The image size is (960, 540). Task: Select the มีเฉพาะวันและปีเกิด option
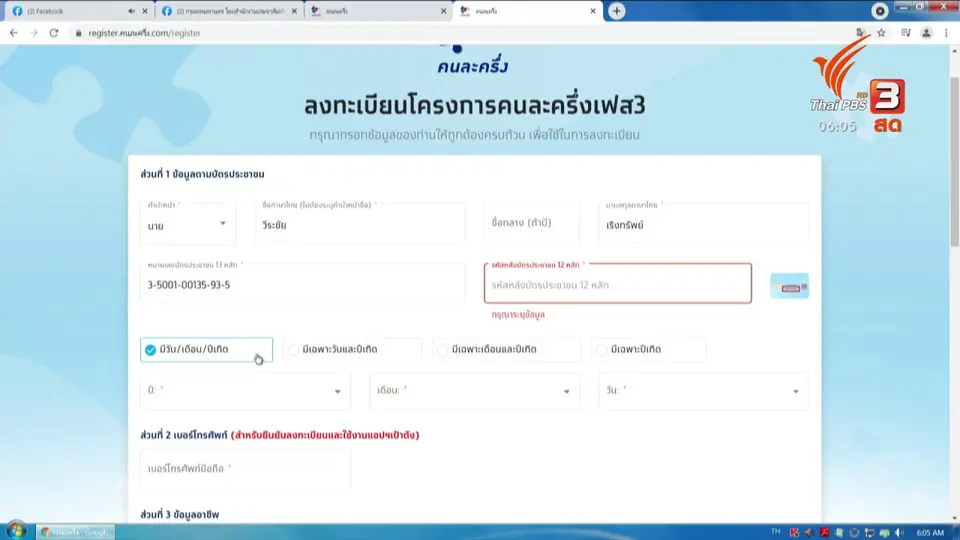353,350
